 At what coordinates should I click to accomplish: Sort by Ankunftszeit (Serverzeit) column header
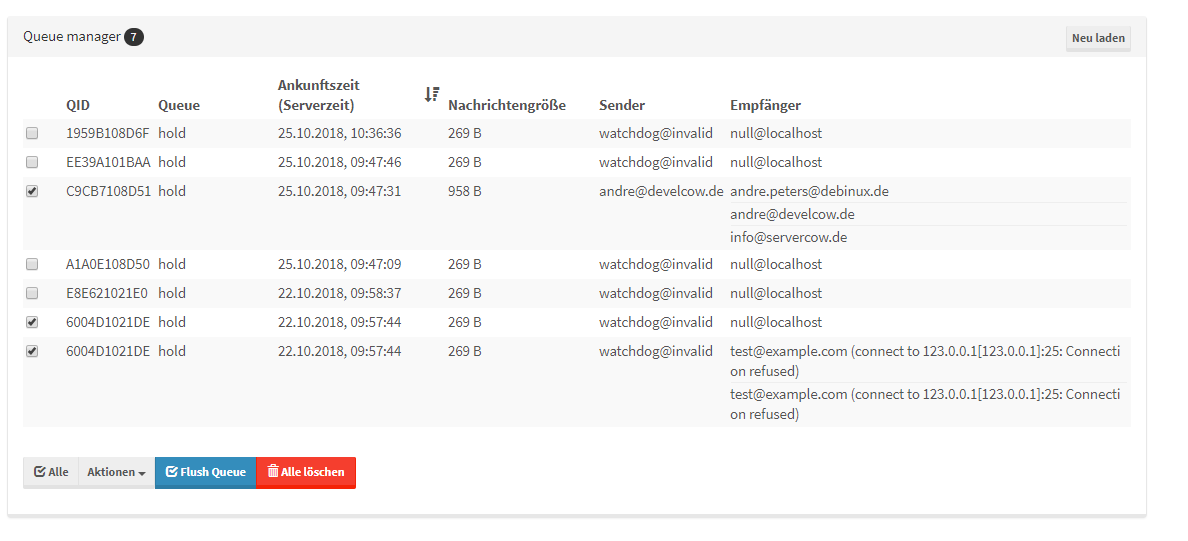tap(319, 95)
